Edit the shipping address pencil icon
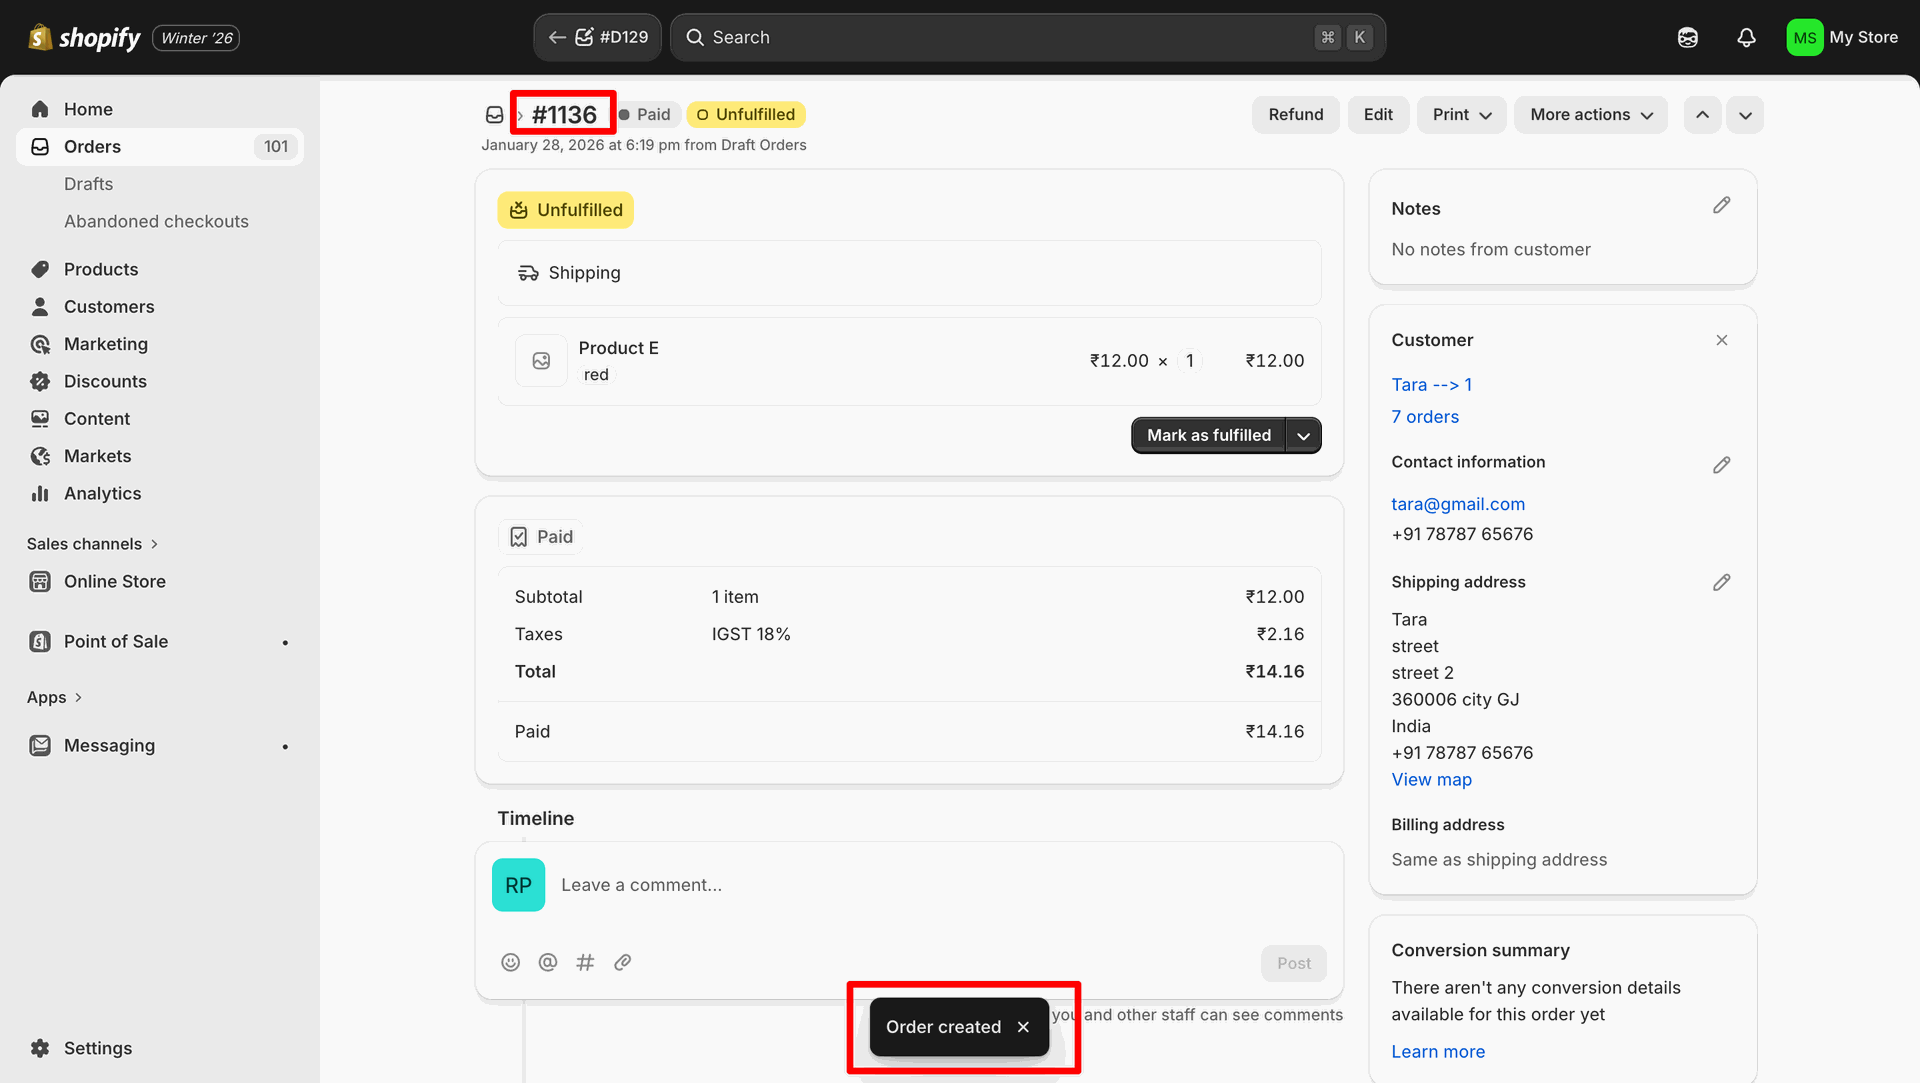This screenshot has height=1083, width=1920. pyautogui.click(x=1721, y=582)
